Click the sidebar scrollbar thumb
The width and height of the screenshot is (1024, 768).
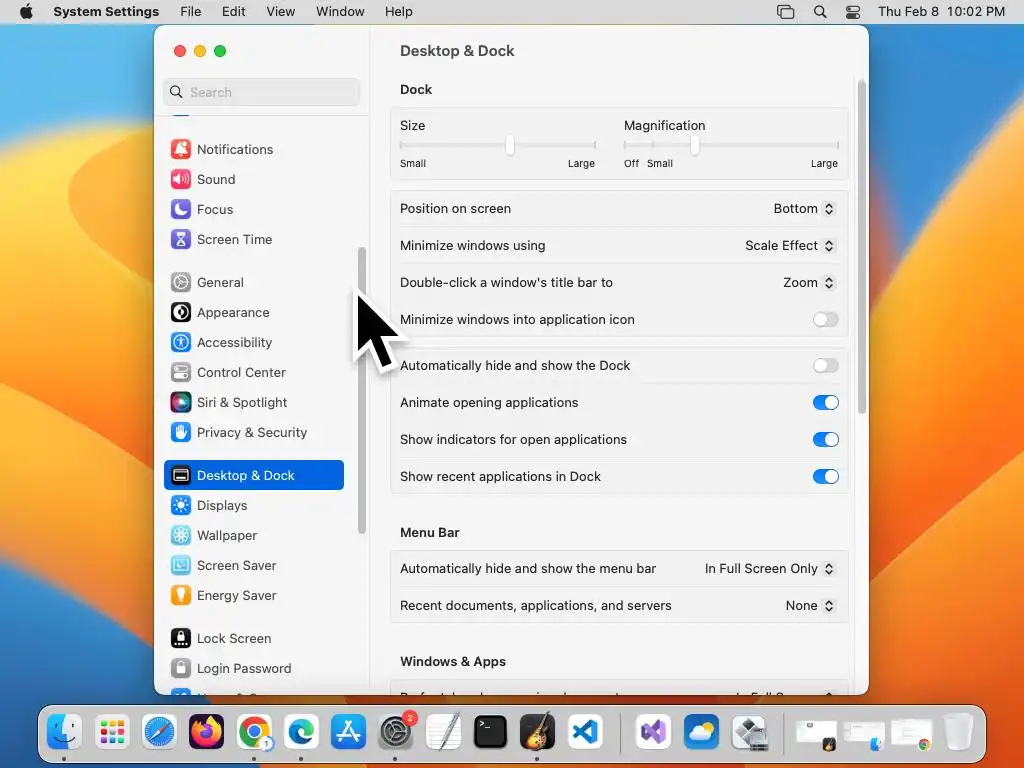coord(362,391)
